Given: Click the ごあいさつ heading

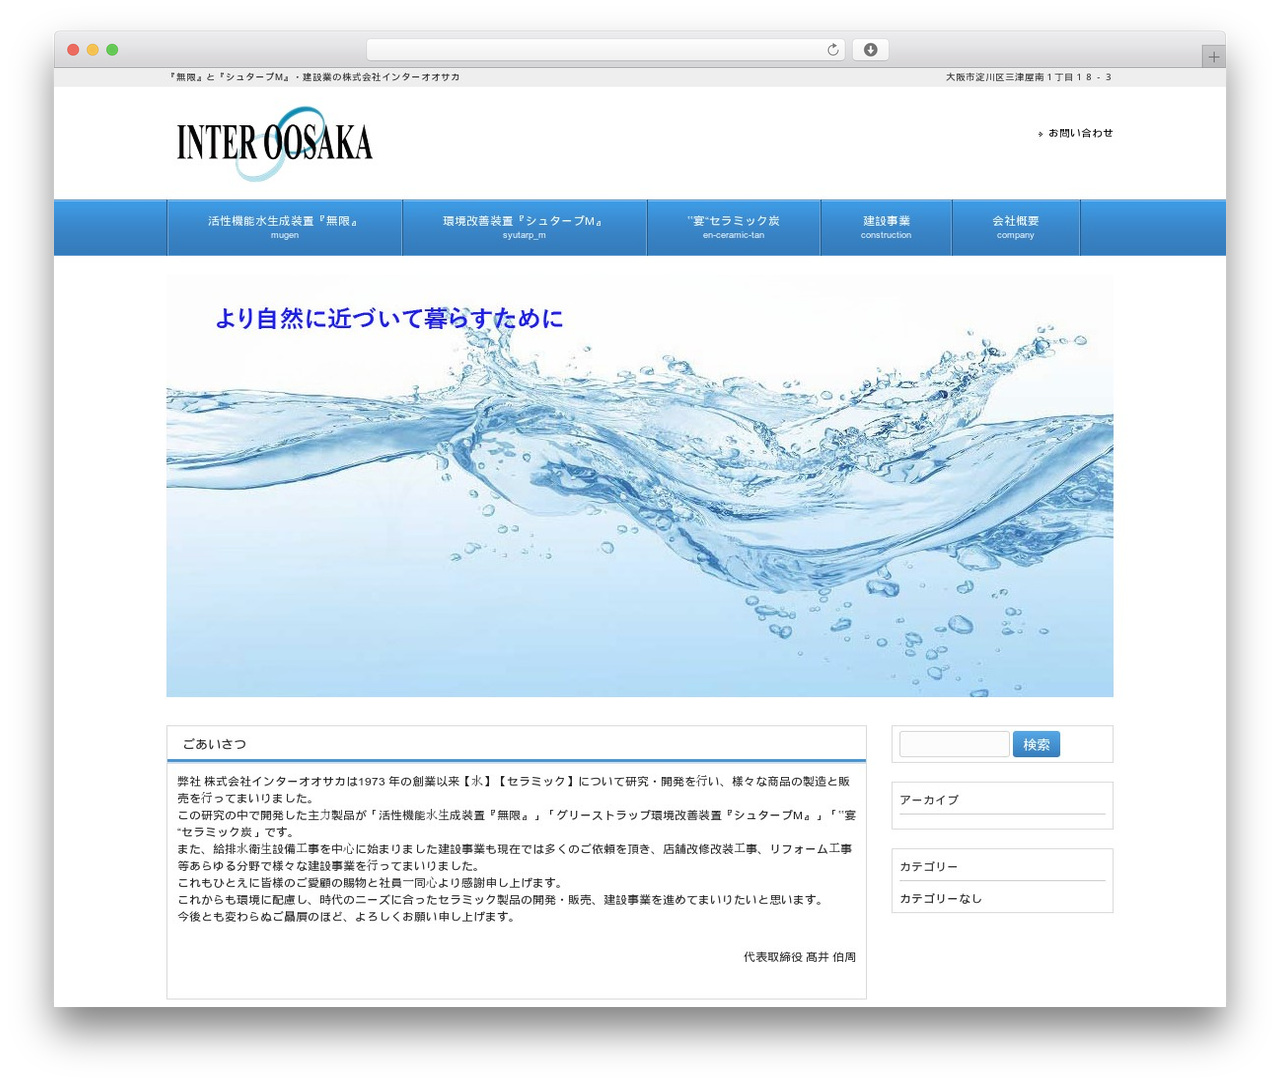Looking at the screenshot, I should coord(214,744).
